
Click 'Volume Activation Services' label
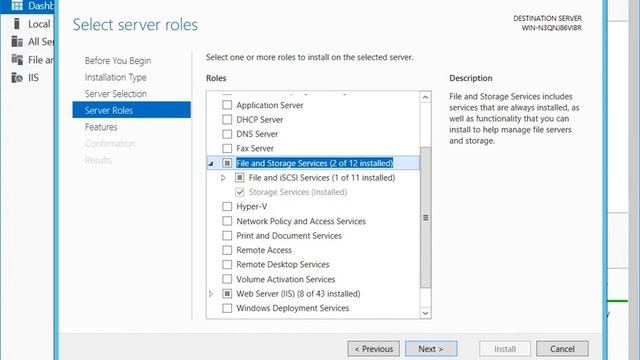click(x=286, y=279)
